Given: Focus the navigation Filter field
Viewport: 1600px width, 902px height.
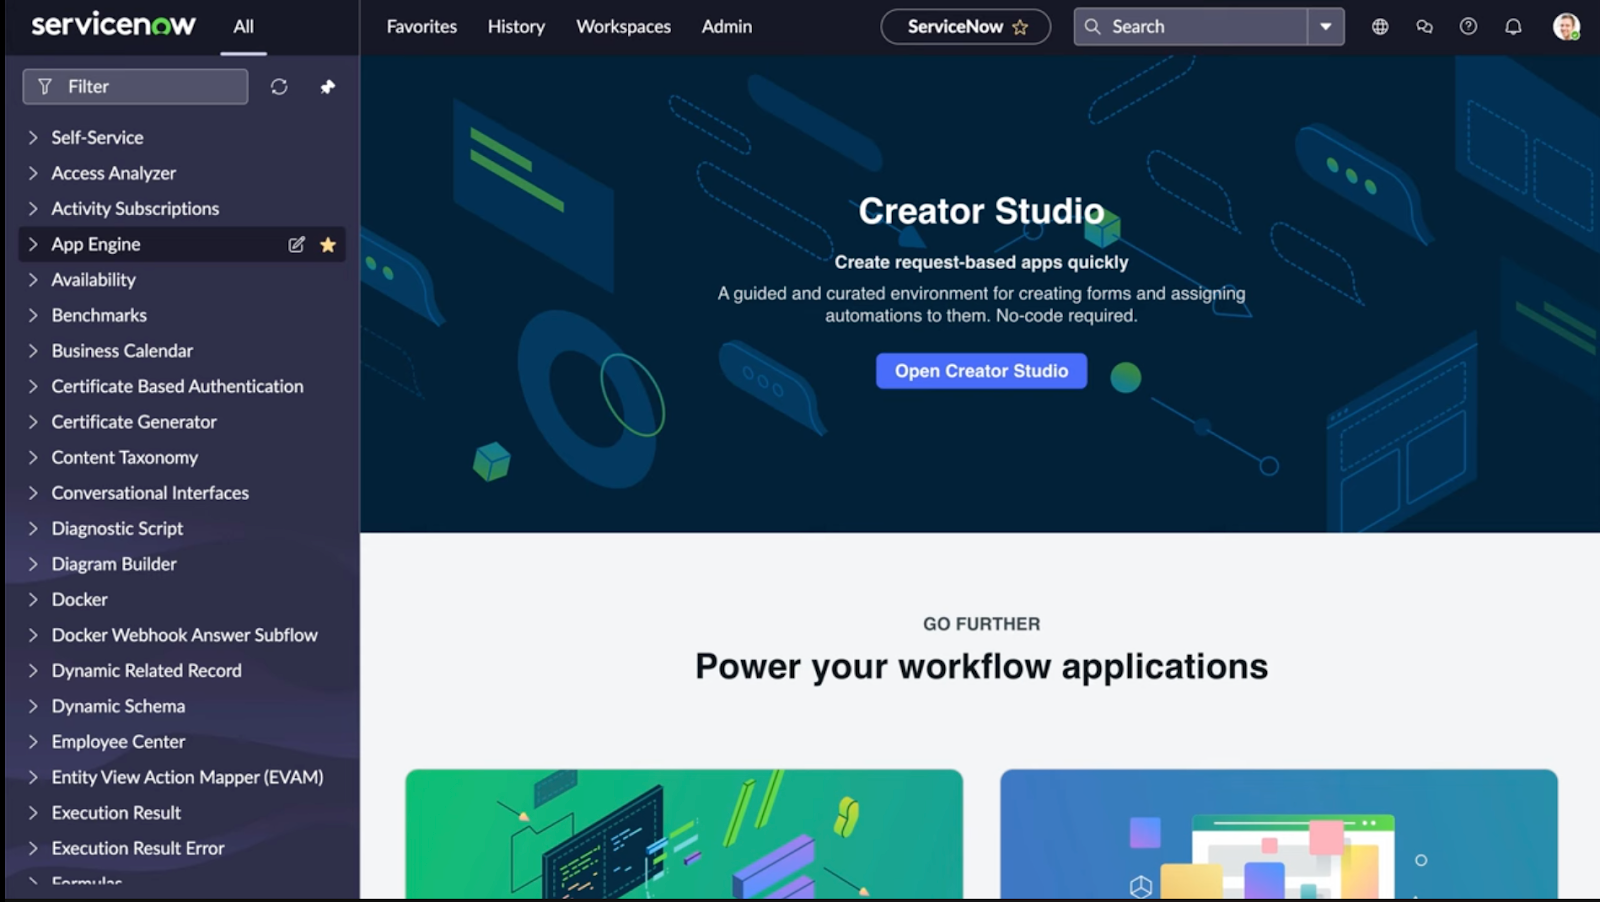Looking at the screenshot, I should click(135, 87).
